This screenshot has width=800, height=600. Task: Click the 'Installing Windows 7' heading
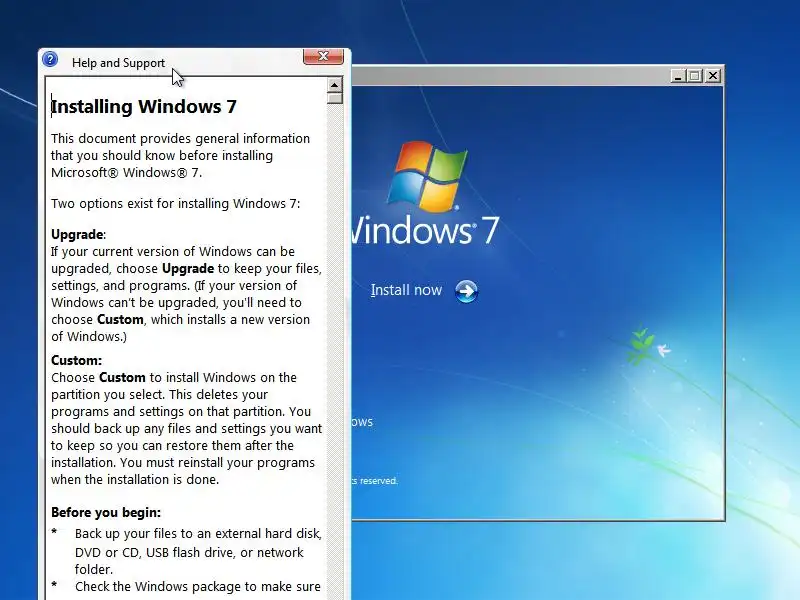[144, 107]
